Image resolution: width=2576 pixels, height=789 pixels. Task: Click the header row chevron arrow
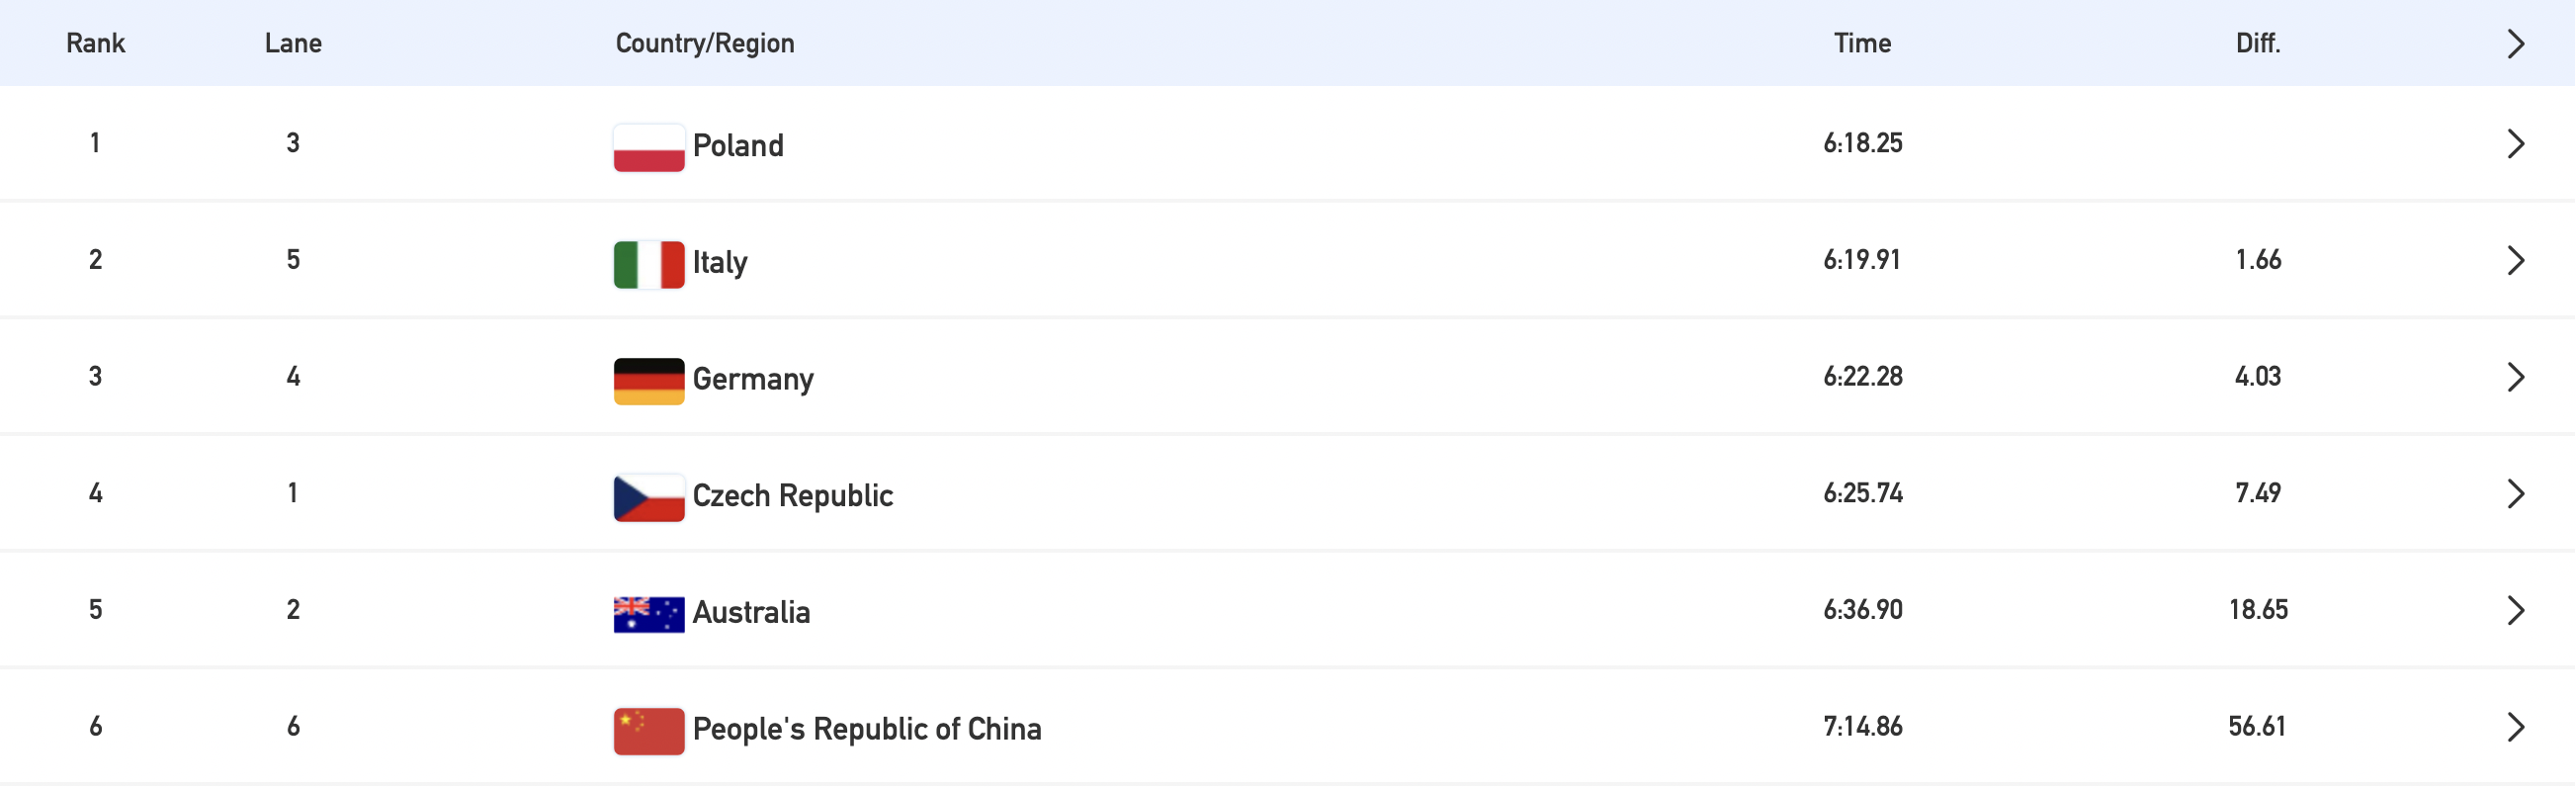tap(2516, 44)
